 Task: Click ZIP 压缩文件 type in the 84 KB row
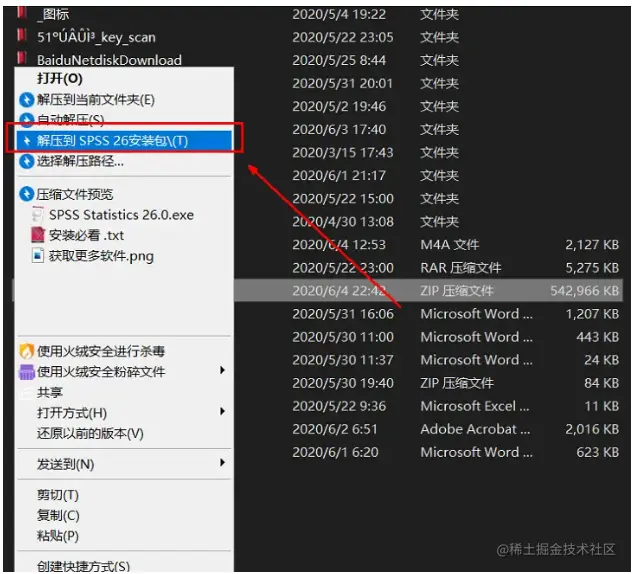457,383
